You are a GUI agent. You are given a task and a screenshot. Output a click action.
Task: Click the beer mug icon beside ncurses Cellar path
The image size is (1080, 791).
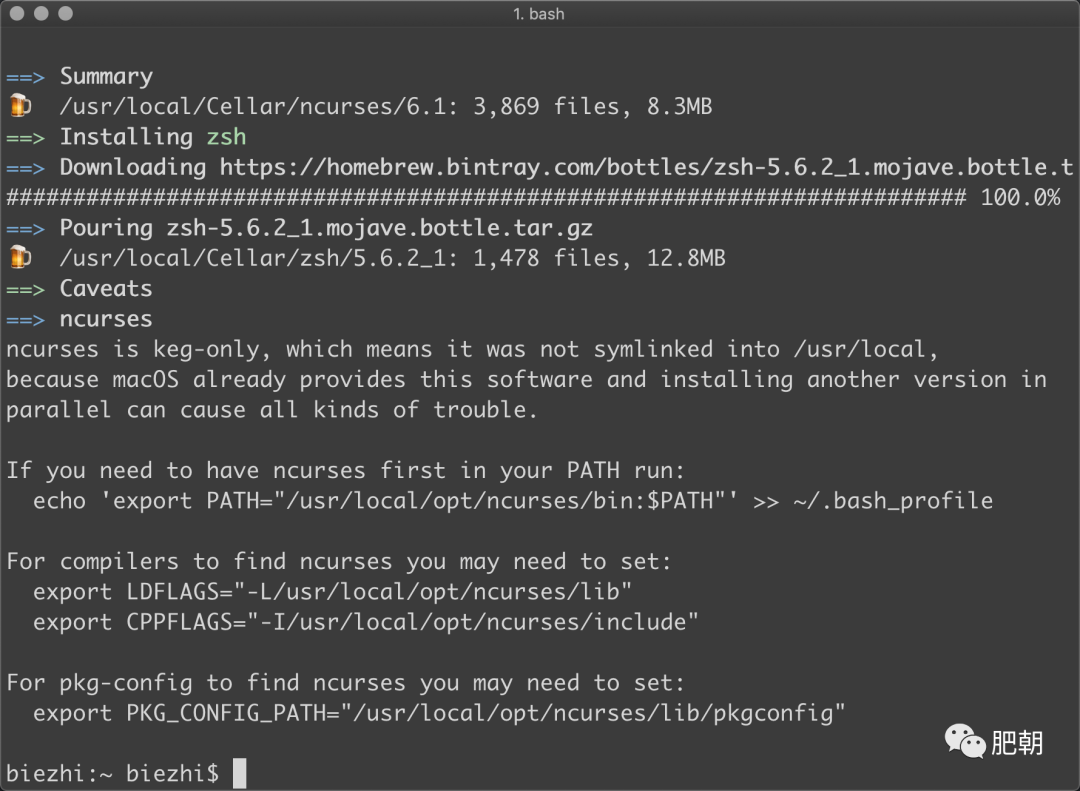pos(21,105)
